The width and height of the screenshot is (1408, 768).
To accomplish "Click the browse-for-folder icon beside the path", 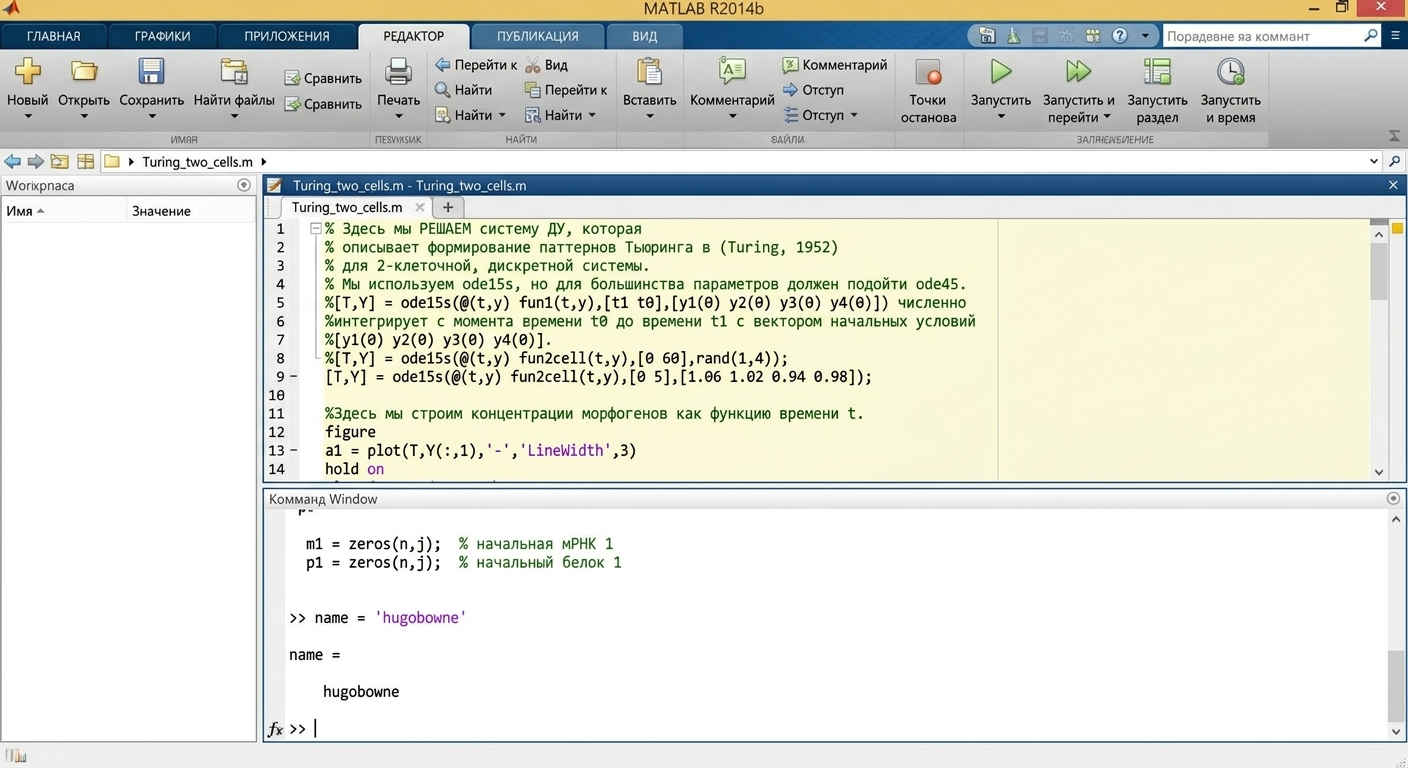I will click(86, 162).
